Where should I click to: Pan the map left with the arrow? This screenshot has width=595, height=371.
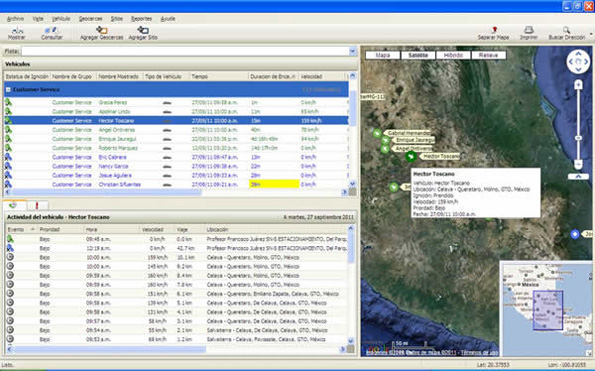pyautogui.click(x=570, y=61)
